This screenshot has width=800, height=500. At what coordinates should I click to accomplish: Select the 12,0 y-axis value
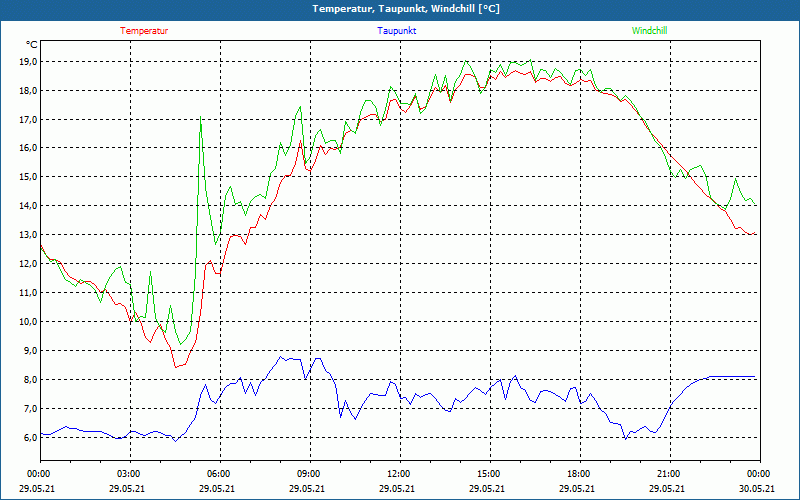point(28,264)
